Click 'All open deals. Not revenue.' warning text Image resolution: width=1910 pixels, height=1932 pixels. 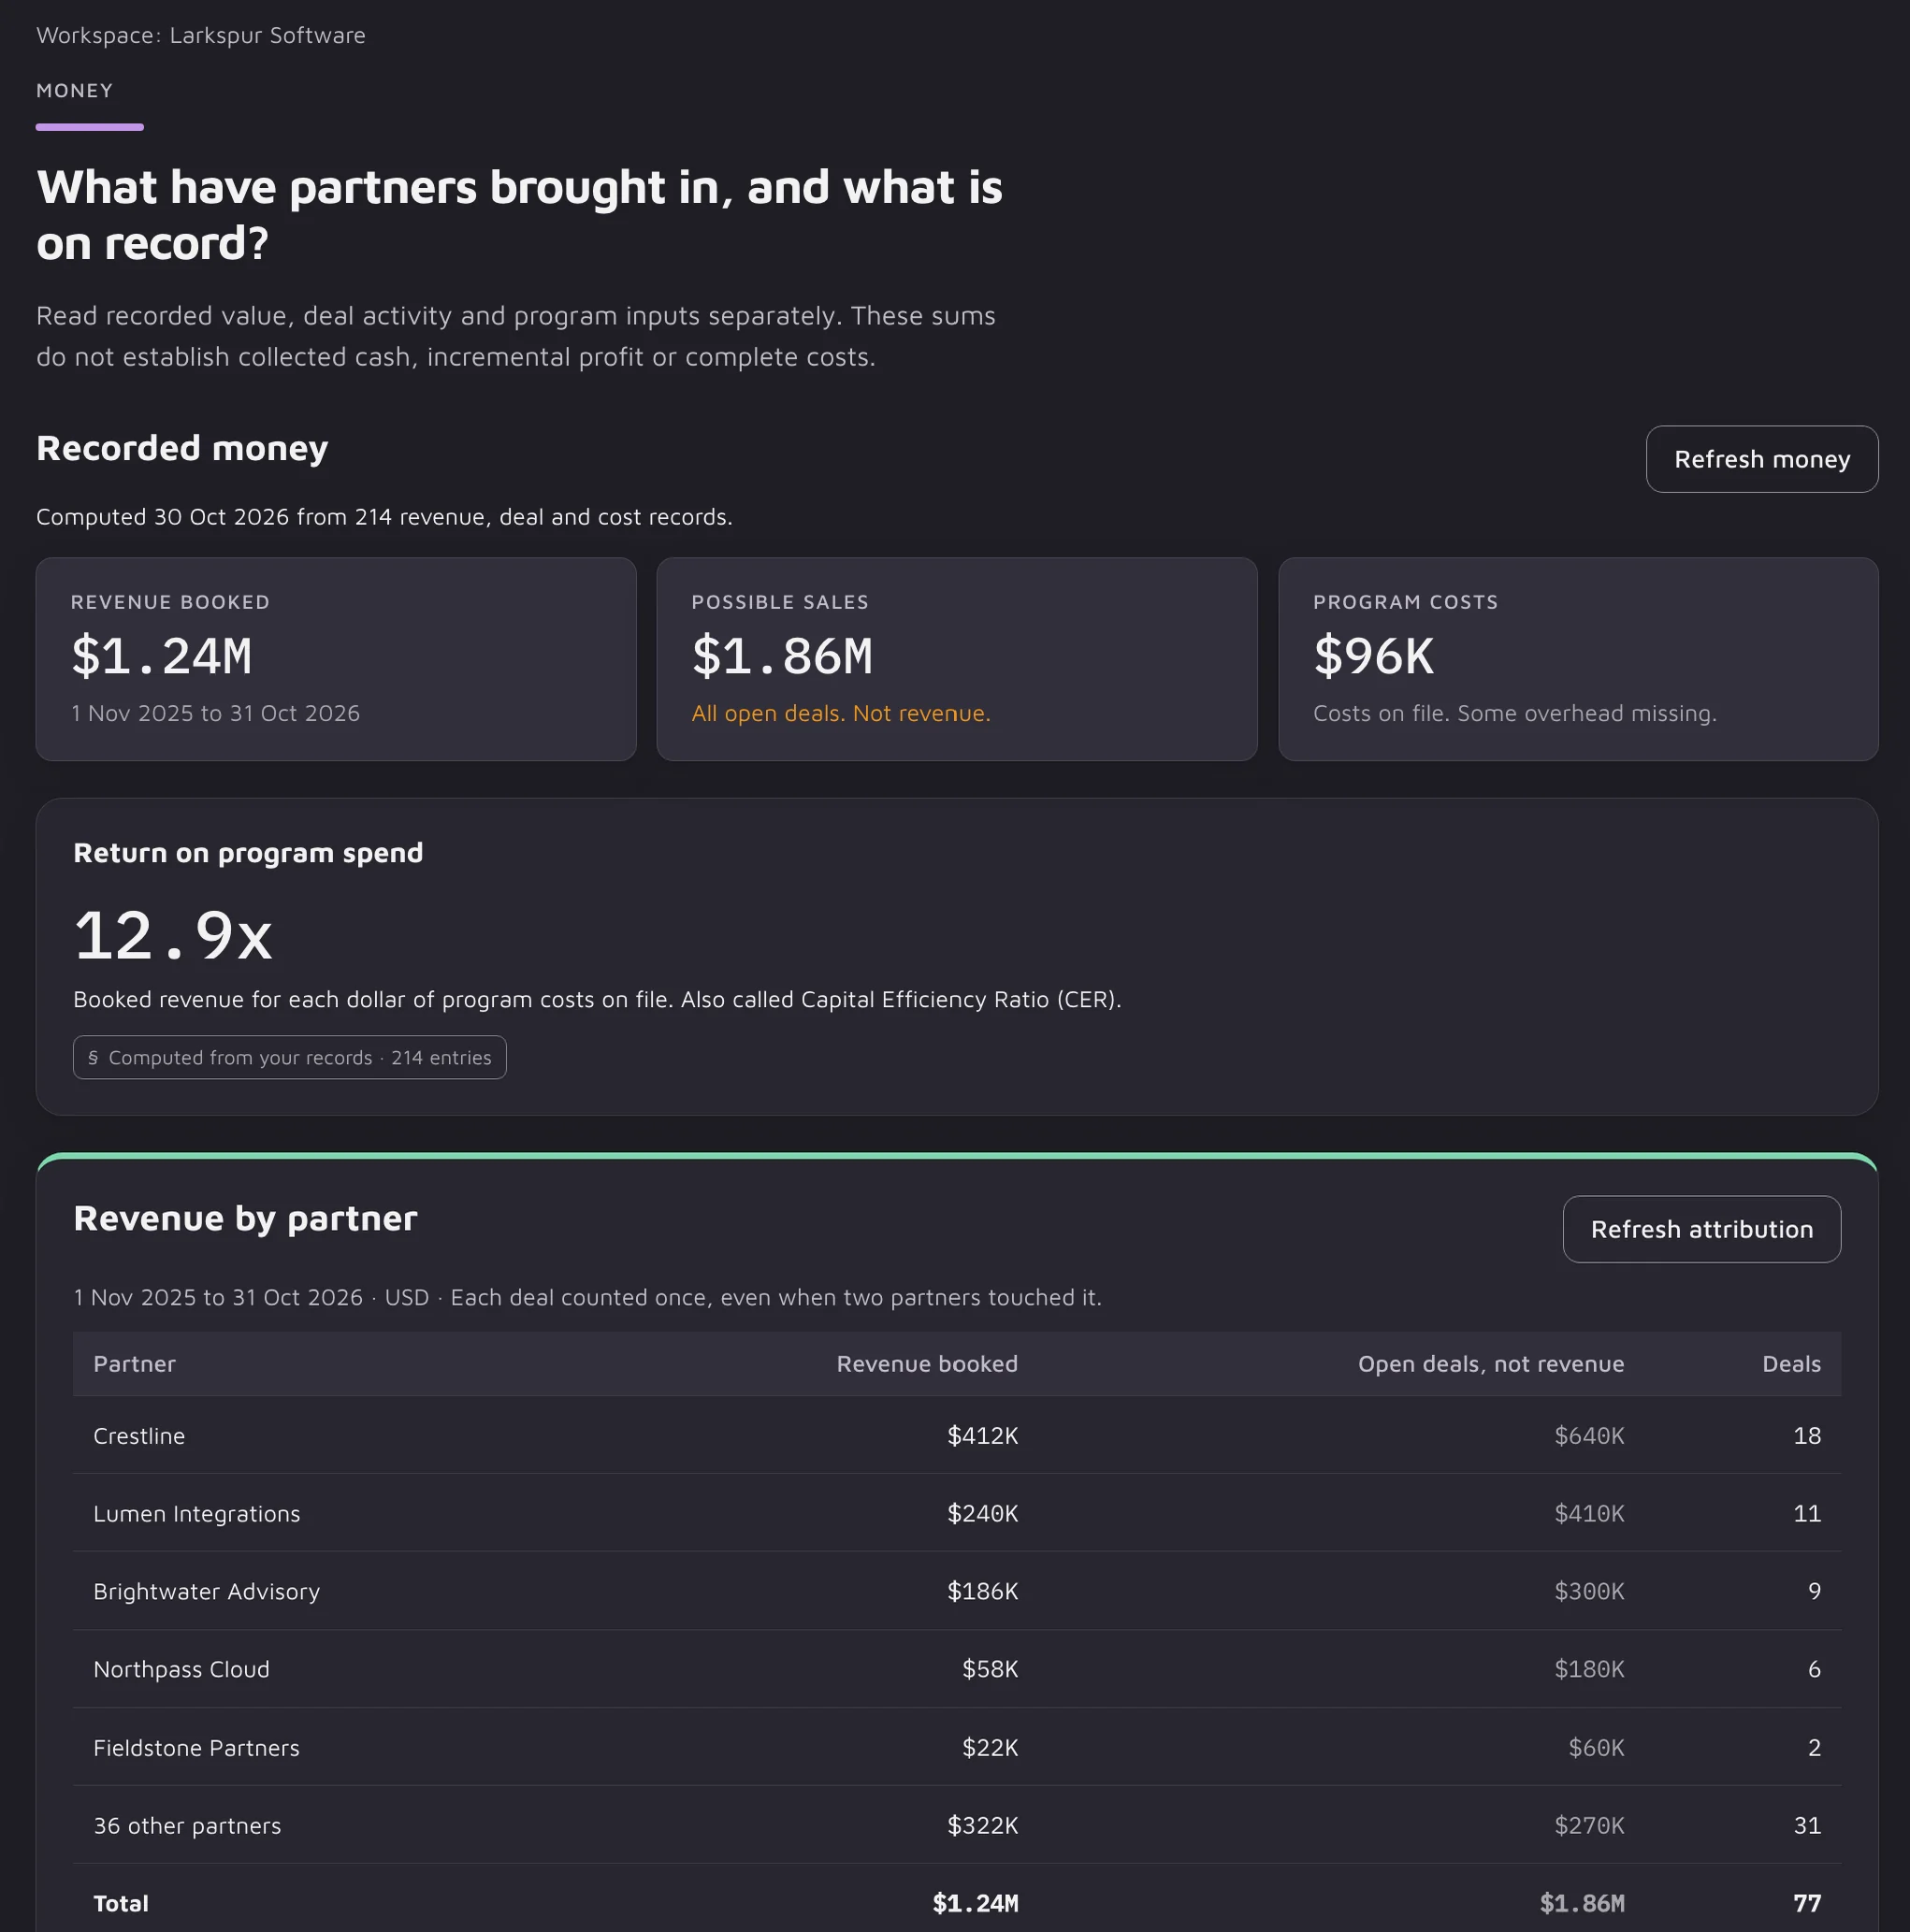coord(841,714)
